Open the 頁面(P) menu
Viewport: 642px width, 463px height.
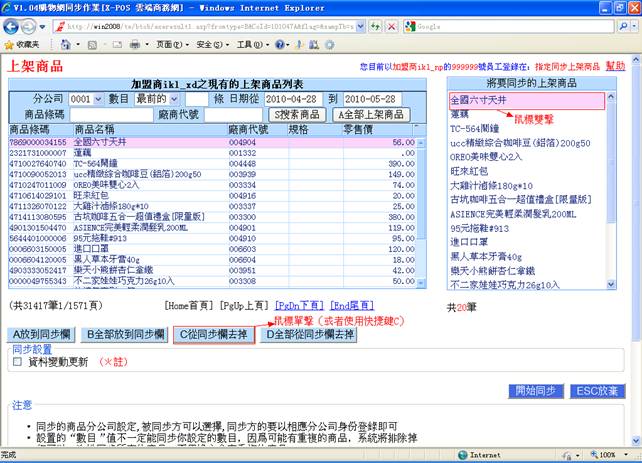(171, 45)
